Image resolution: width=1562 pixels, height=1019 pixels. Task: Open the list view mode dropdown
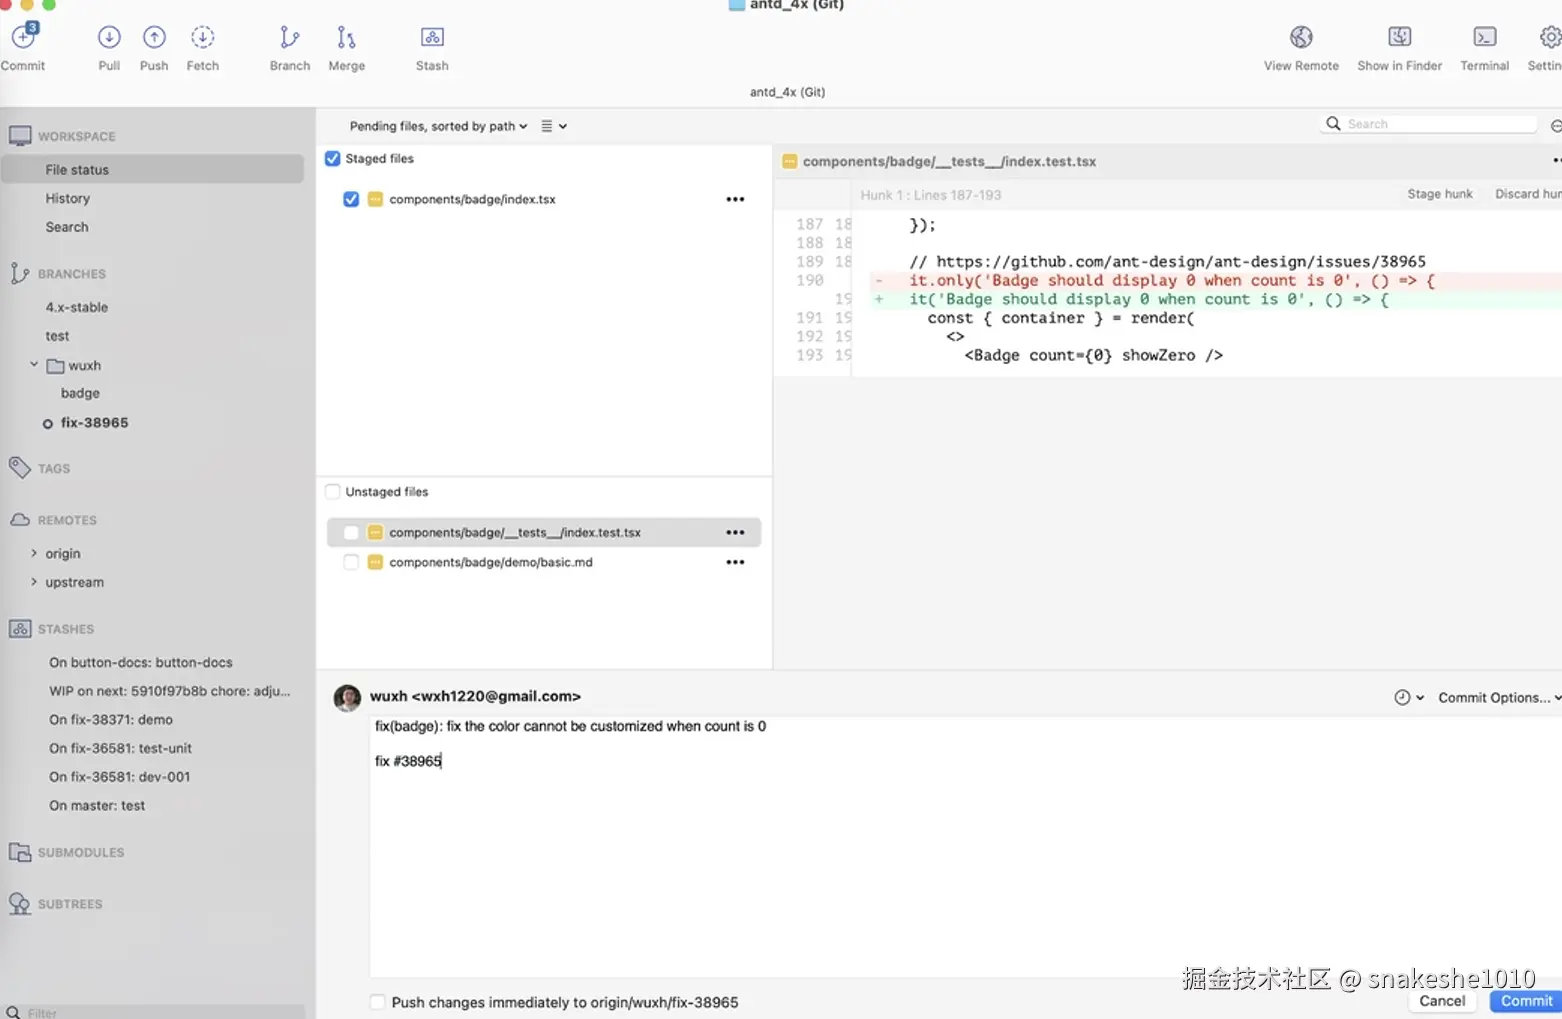tap(554, 126)
